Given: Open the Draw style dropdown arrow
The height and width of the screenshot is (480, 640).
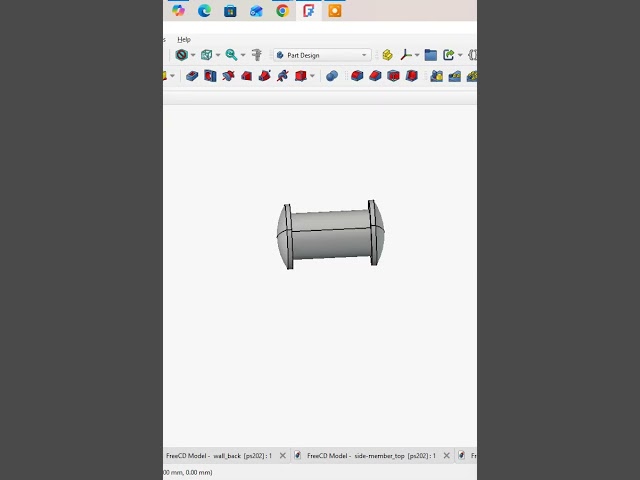Looking at the screenshot, I should tap(193, 55).
